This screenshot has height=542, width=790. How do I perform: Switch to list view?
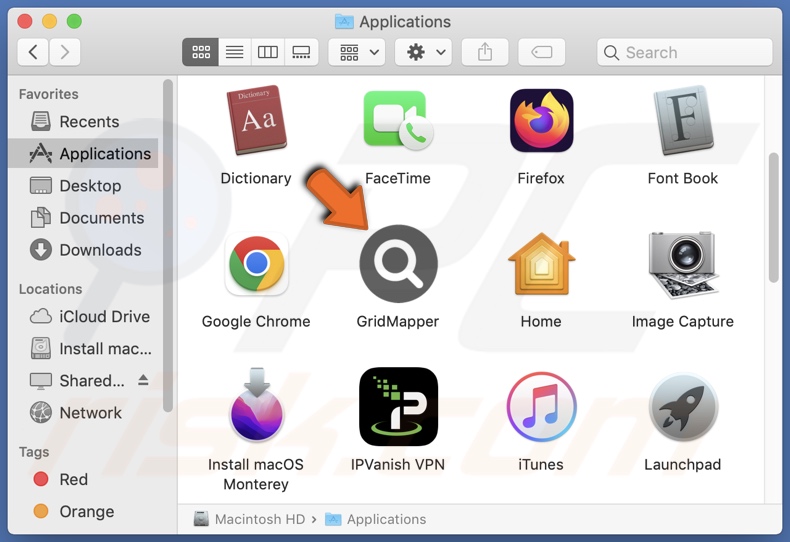point(234,52)
